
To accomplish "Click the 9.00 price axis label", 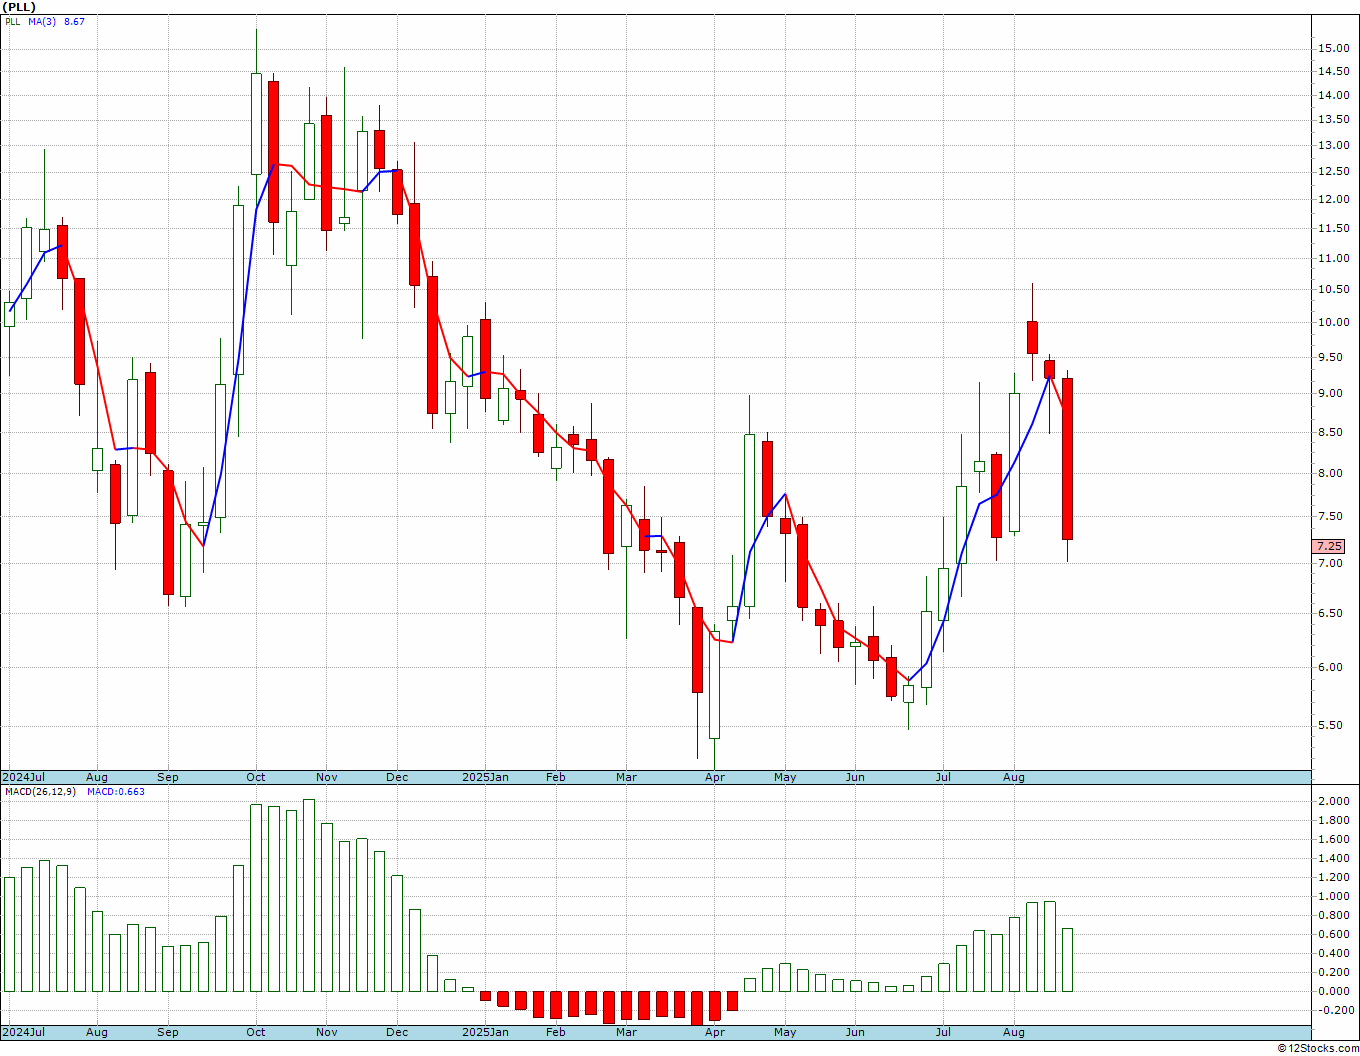I will pyautogui.click(x=1332, y=393).
